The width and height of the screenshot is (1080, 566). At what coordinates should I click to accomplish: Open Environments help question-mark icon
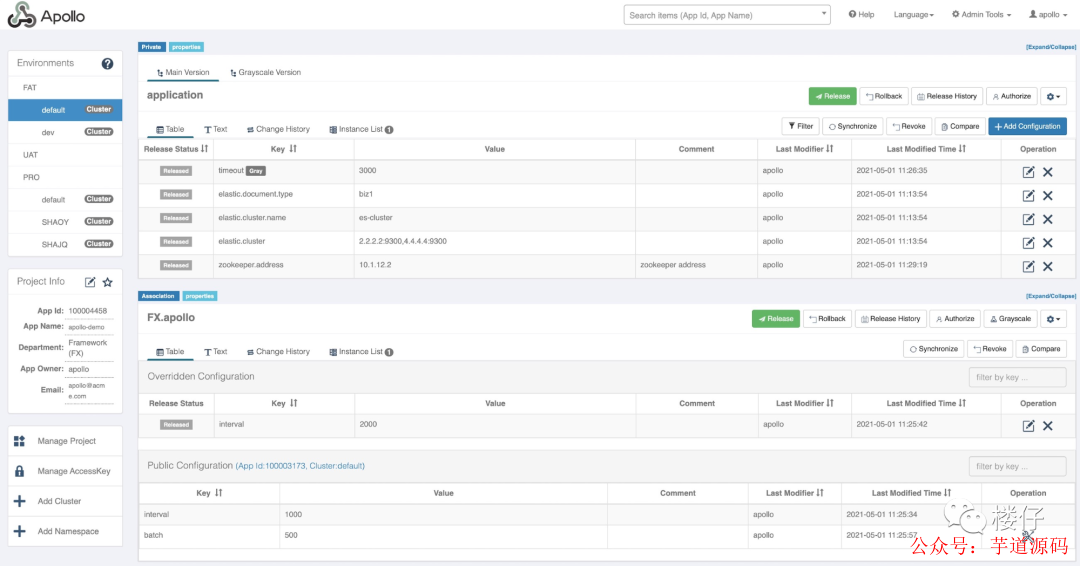coord(107,63)
